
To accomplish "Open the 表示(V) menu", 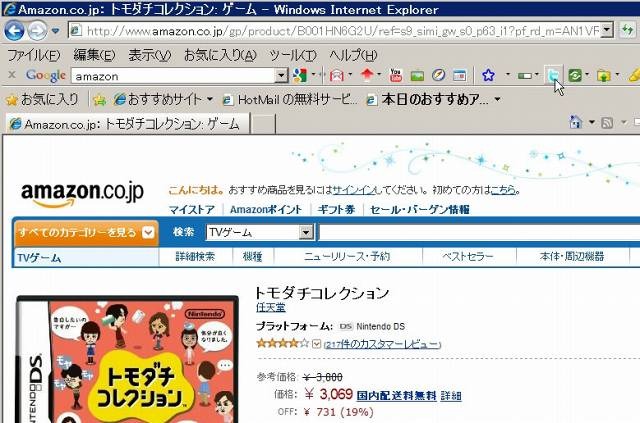I will (149, 55).
